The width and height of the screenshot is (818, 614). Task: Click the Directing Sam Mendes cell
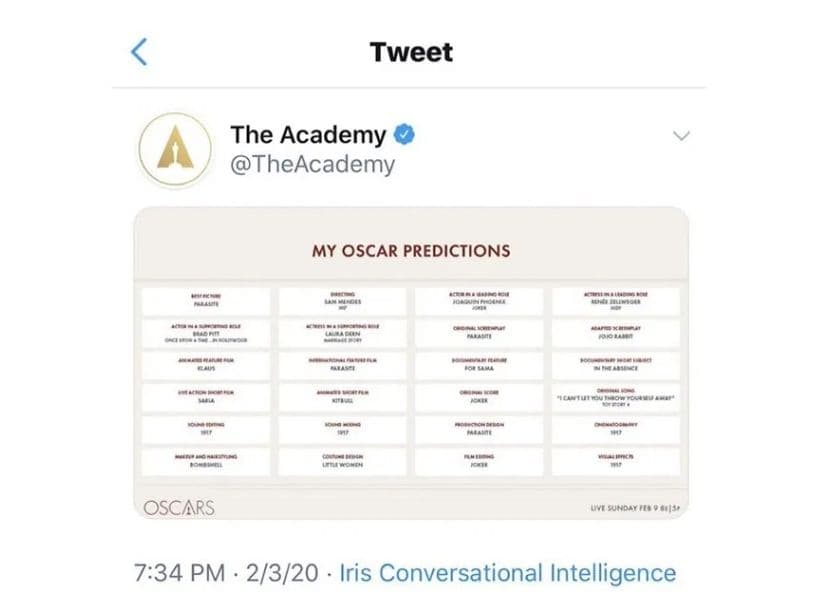[343, 302]
